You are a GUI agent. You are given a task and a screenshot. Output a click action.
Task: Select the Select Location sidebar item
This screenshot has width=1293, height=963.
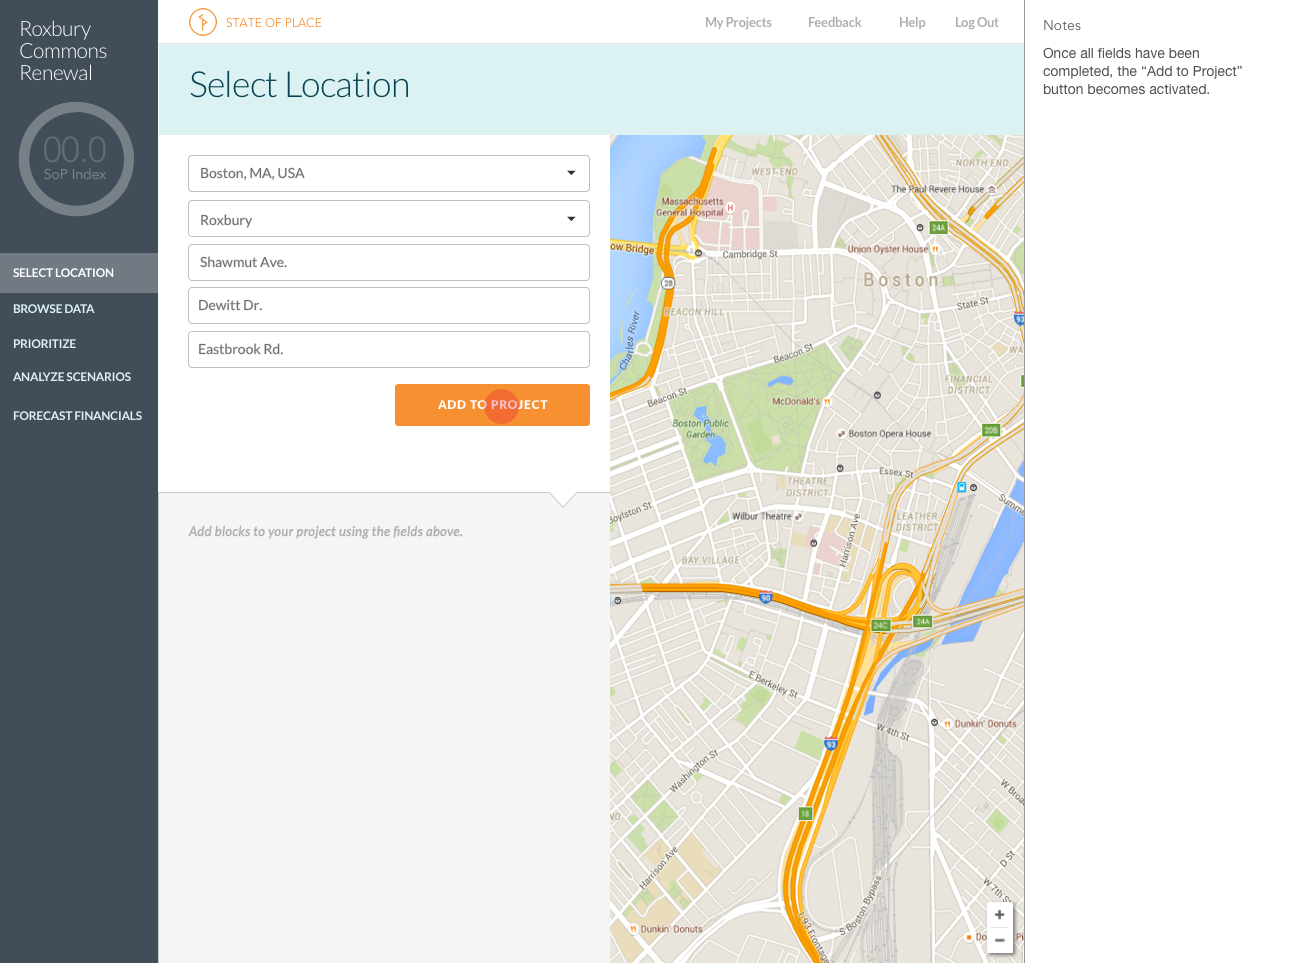click(79, 273)
